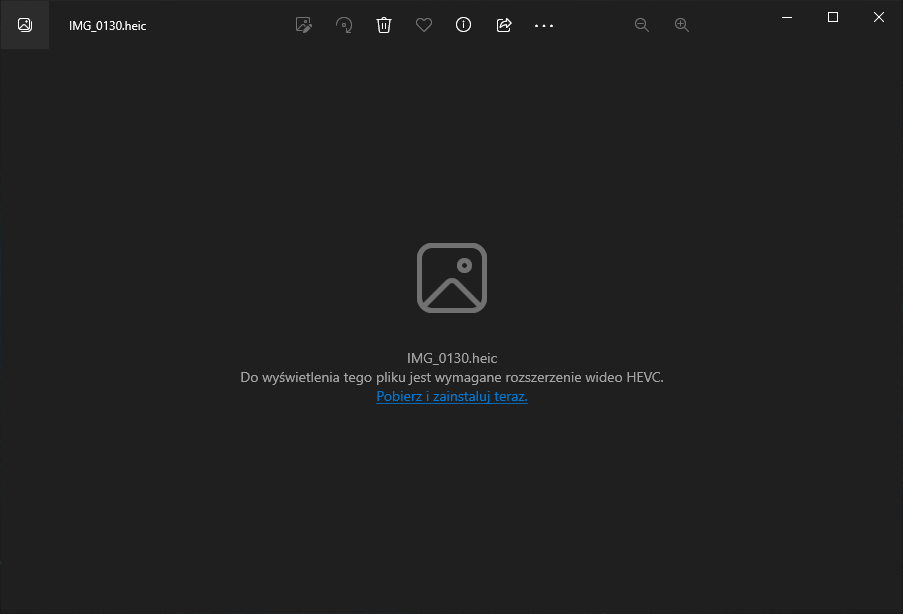Share the file using the share icon
This screenshot has width=903, height=614.
(x=504, y=25)
